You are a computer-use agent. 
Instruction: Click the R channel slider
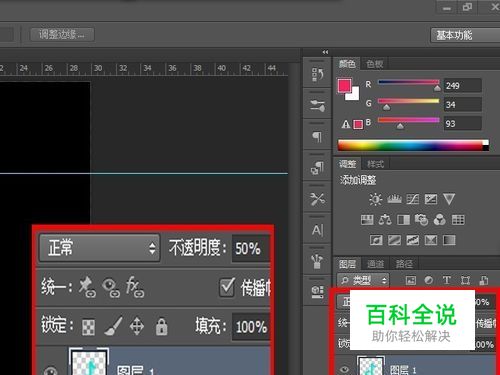[409, 83]
